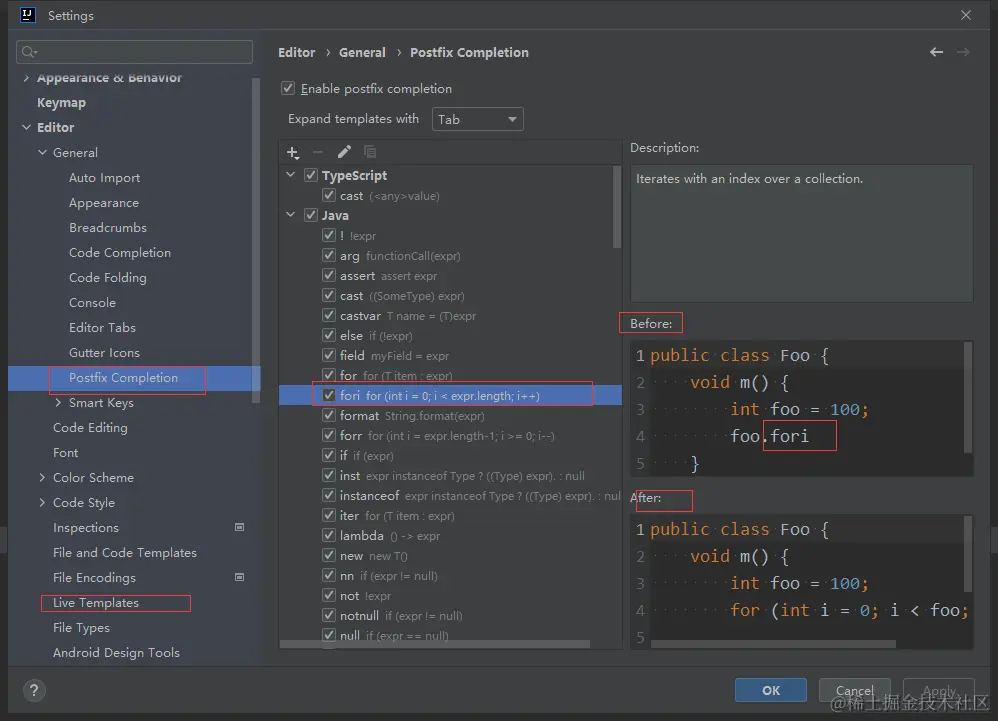Uncheck the TypeScript templates group
This screenshot has width=998, height=721.
click(311, 175)
